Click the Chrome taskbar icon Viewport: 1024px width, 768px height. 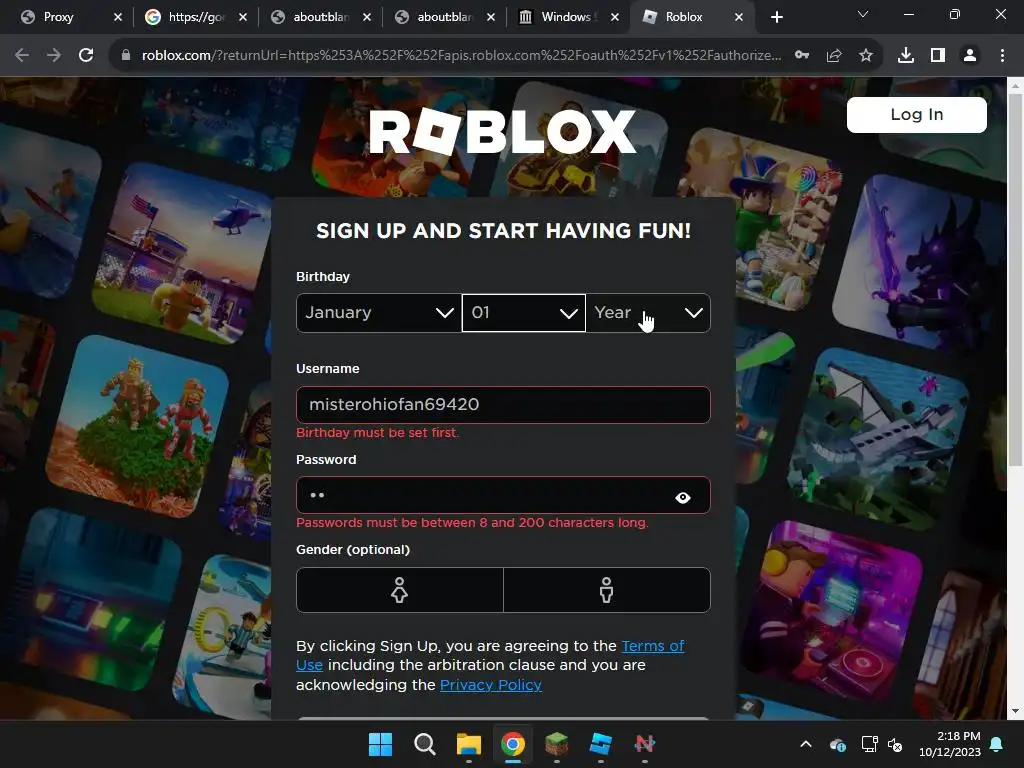[x=513, y=744]
